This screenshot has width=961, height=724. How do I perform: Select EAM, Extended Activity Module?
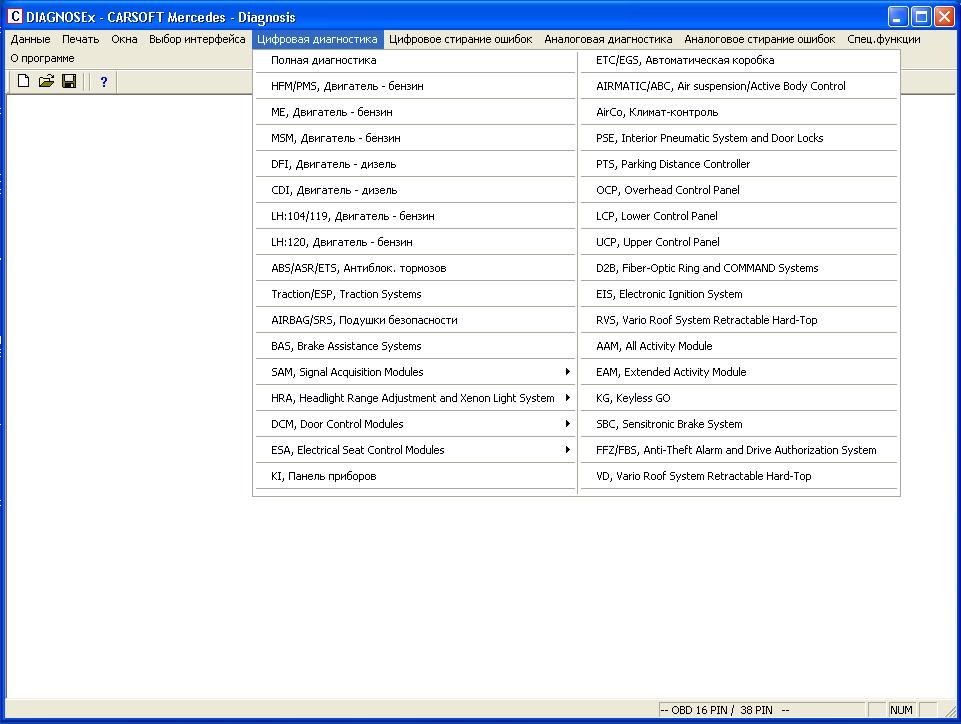pyautogui.click(x=739, y=372)
